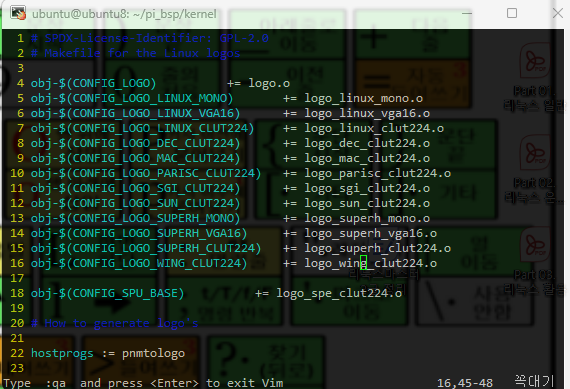Click logo_sgi_clut224.o in the editor
This screenshot has width=570, height=389.
point(367,188)
